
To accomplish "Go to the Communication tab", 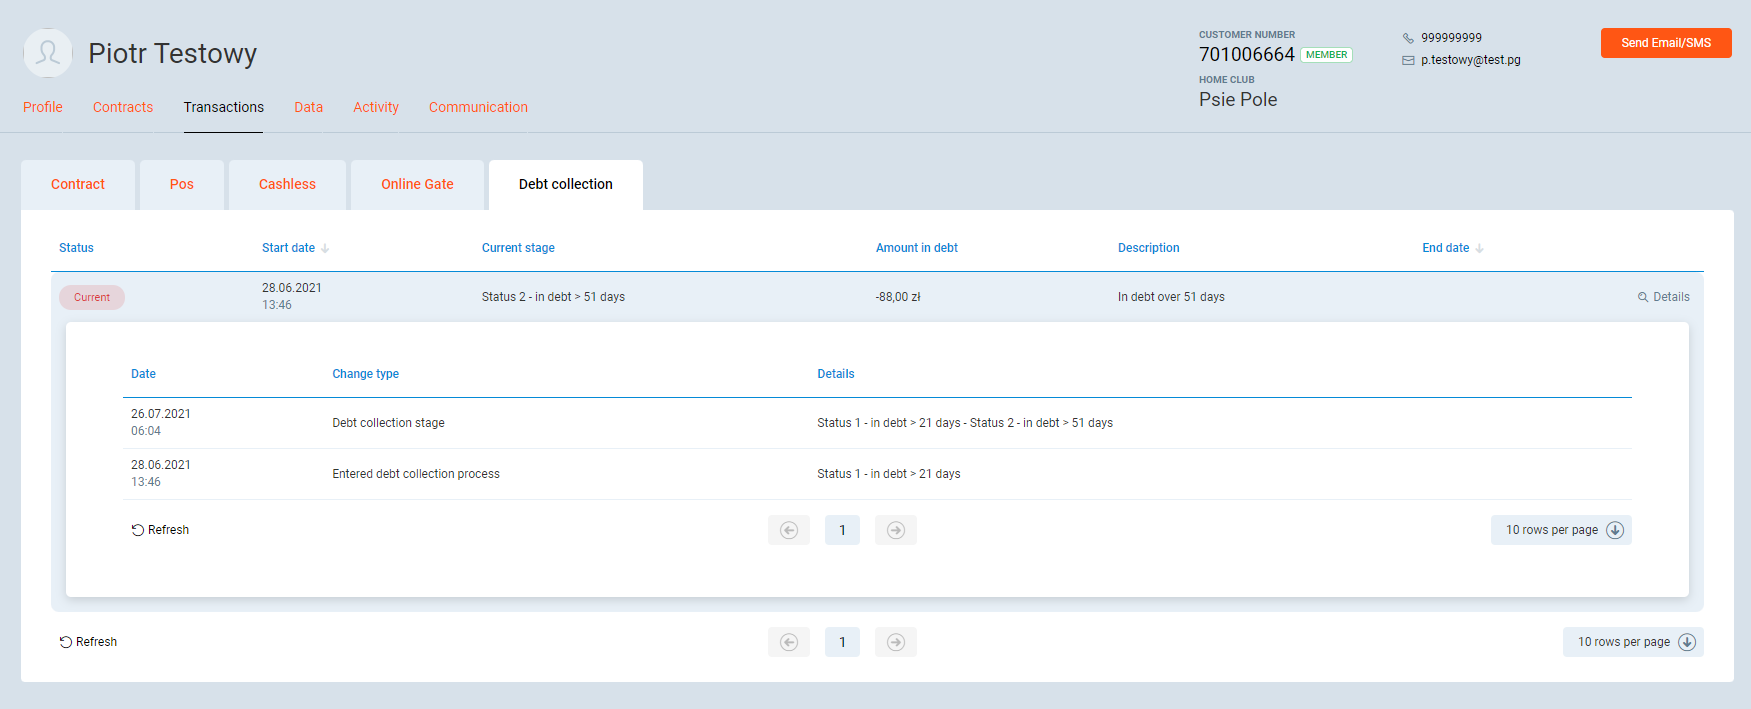I will click(x=478, y=107).
